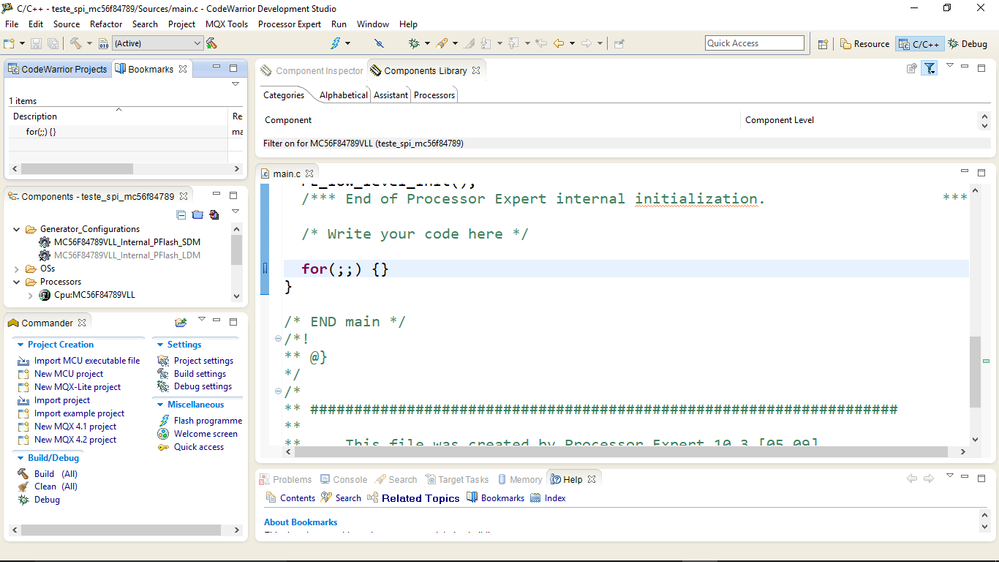
Task: Click the Welcome screen globe icon
Action: click(164, 434)
